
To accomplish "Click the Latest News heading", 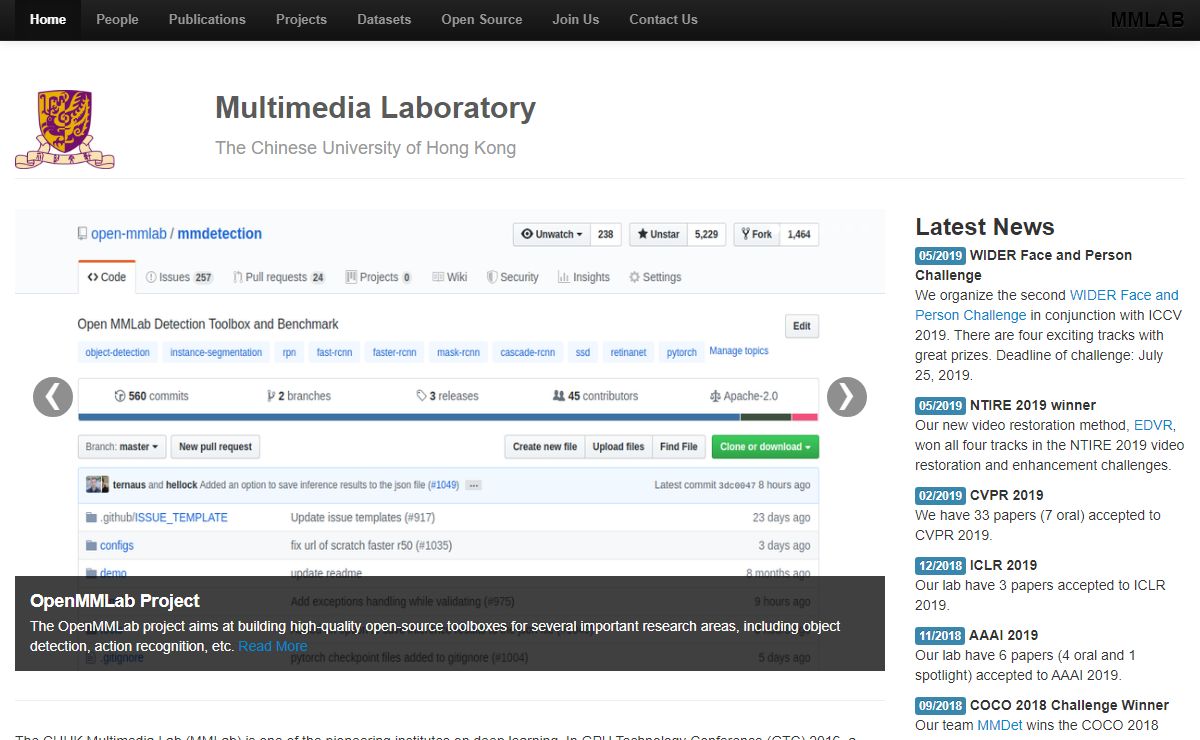I will (x=985, y=227).
